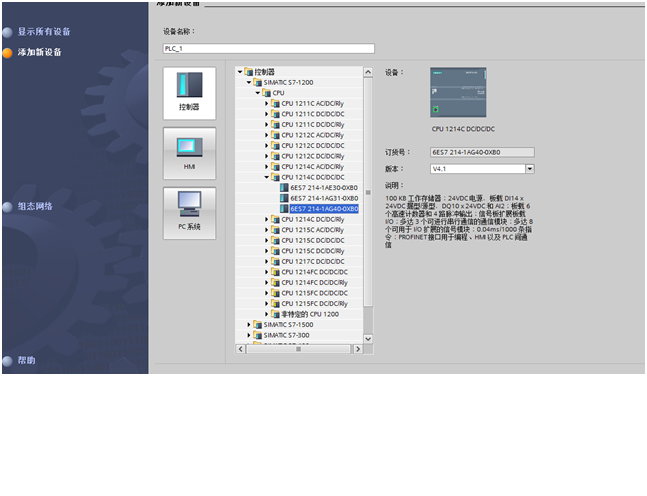Image resolution: width=647 pixels, height=496 pixels.
Task: Click the CPU 1212C DC/DC/DC folder icon
Action: (x=275, y=146)
